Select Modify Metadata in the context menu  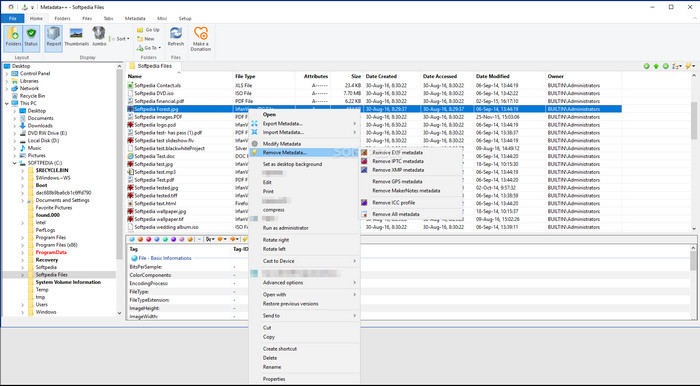pyautogui.click(x=304, y=144)
